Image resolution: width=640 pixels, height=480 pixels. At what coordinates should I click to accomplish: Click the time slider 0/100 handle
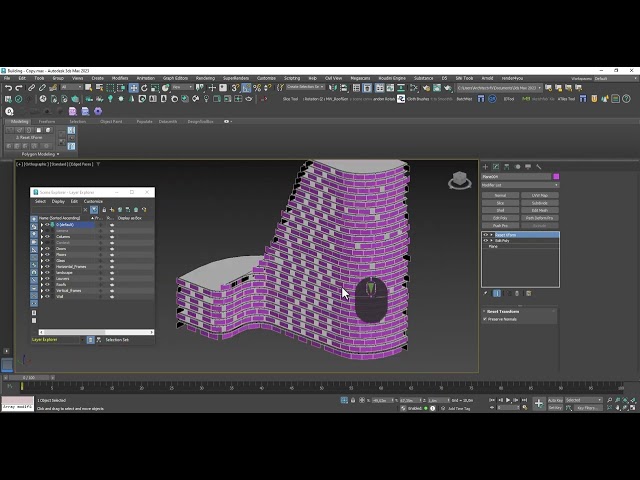[x=28, y=378]
